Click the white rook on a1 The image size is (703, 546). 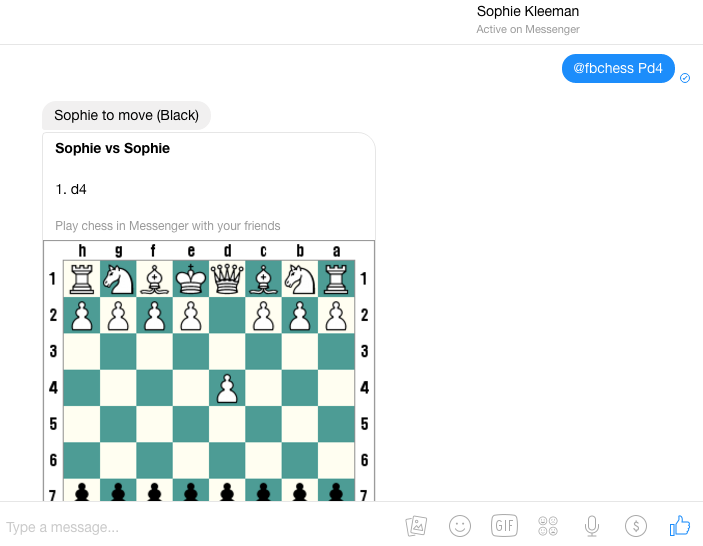click(336, 278)
